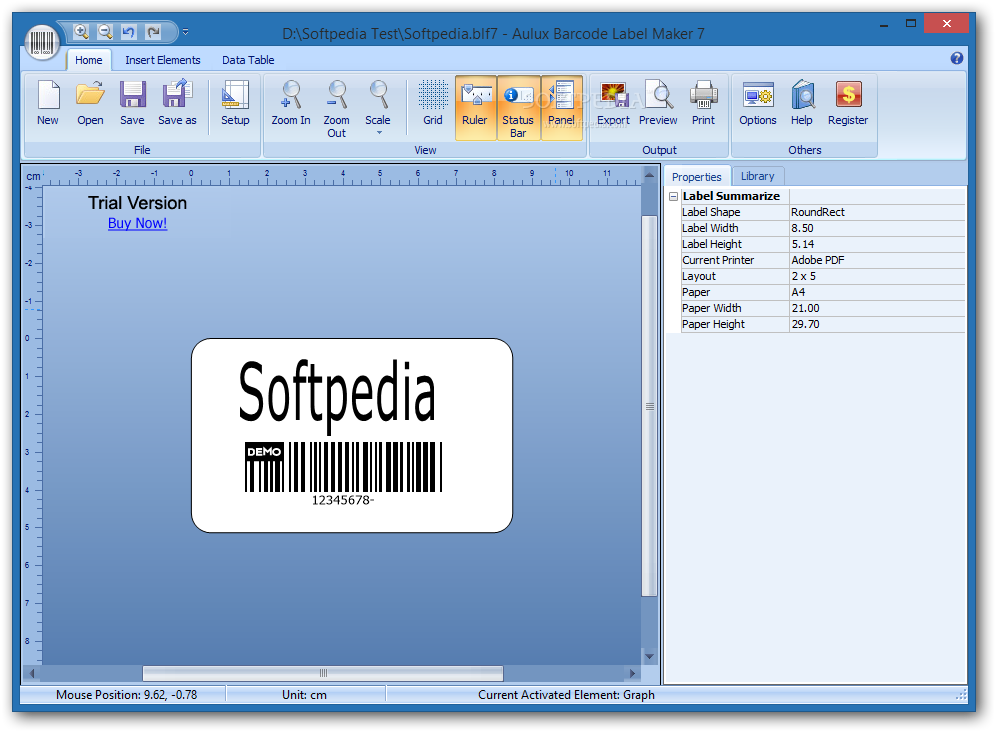Choose Save as in File group
996x732 pixels.
pos(177,104)
